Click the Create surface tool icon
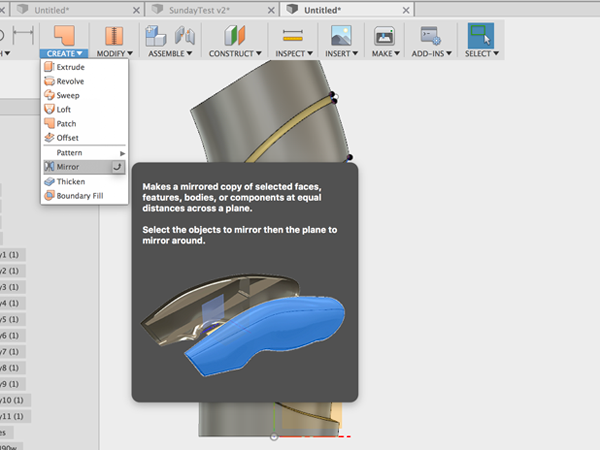600x450 pixels. pyautogui.click(x=64, y=36)
